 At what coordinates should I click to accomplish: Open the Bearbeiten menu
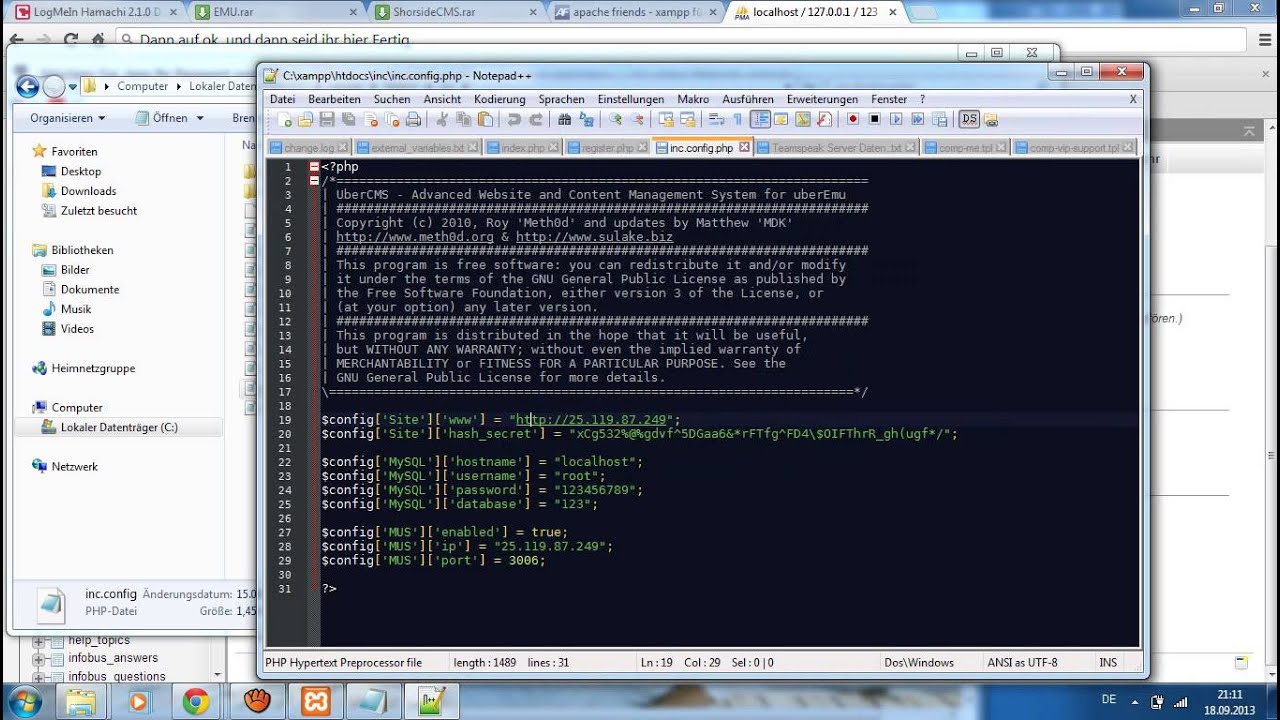[x=334, y=99]
